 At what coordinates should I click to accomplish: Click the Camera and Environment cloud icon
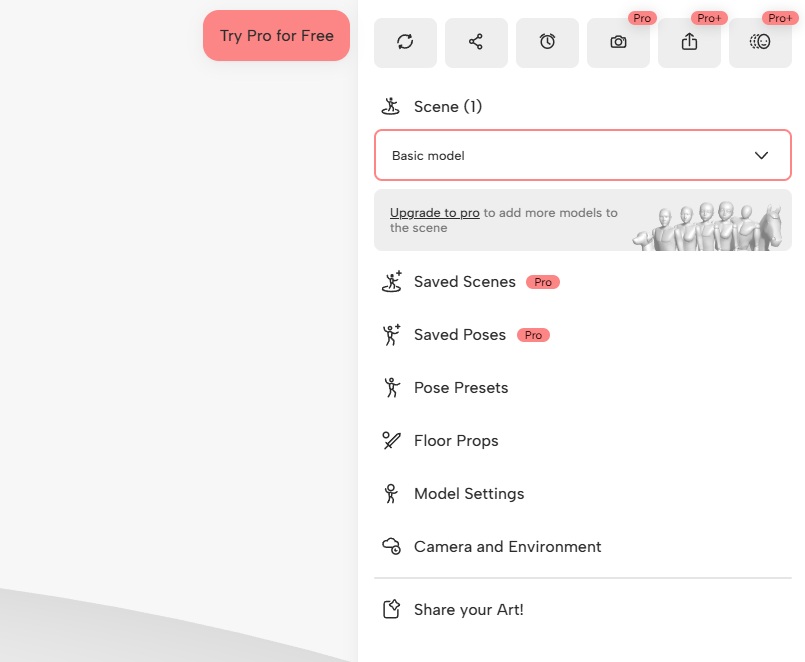[391, 546]
